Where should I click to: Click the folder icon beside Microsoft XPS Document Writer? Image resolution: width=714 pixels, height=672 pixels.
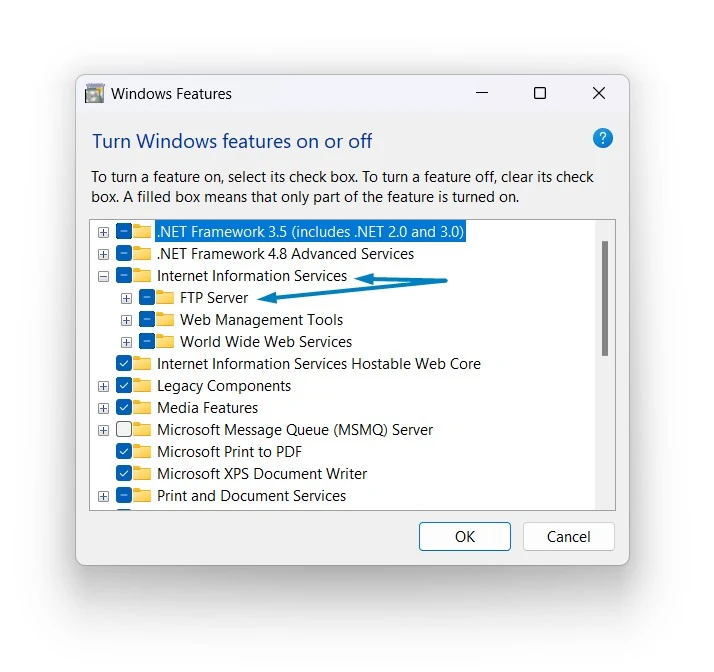(x=142, y=473)
